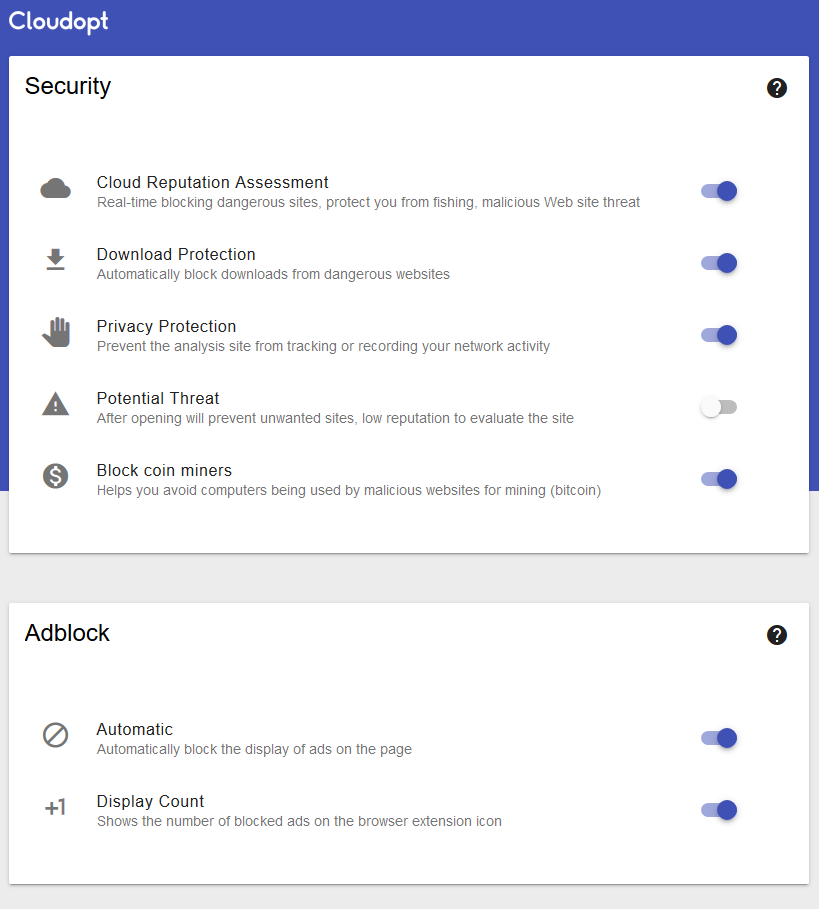819x909 pixels.
Task: Disable Automatic ad blocking toggle
Action: tap(719, 738)
